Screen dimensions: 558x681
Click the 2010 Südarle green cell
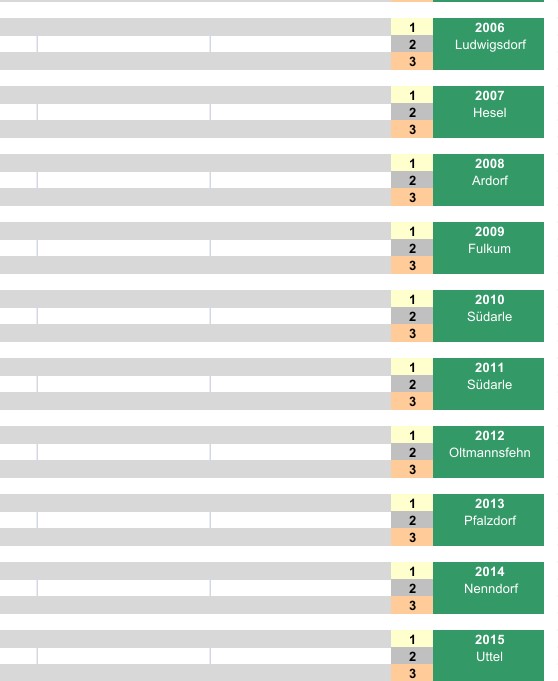pyautogui.click(x=488, y=316)
